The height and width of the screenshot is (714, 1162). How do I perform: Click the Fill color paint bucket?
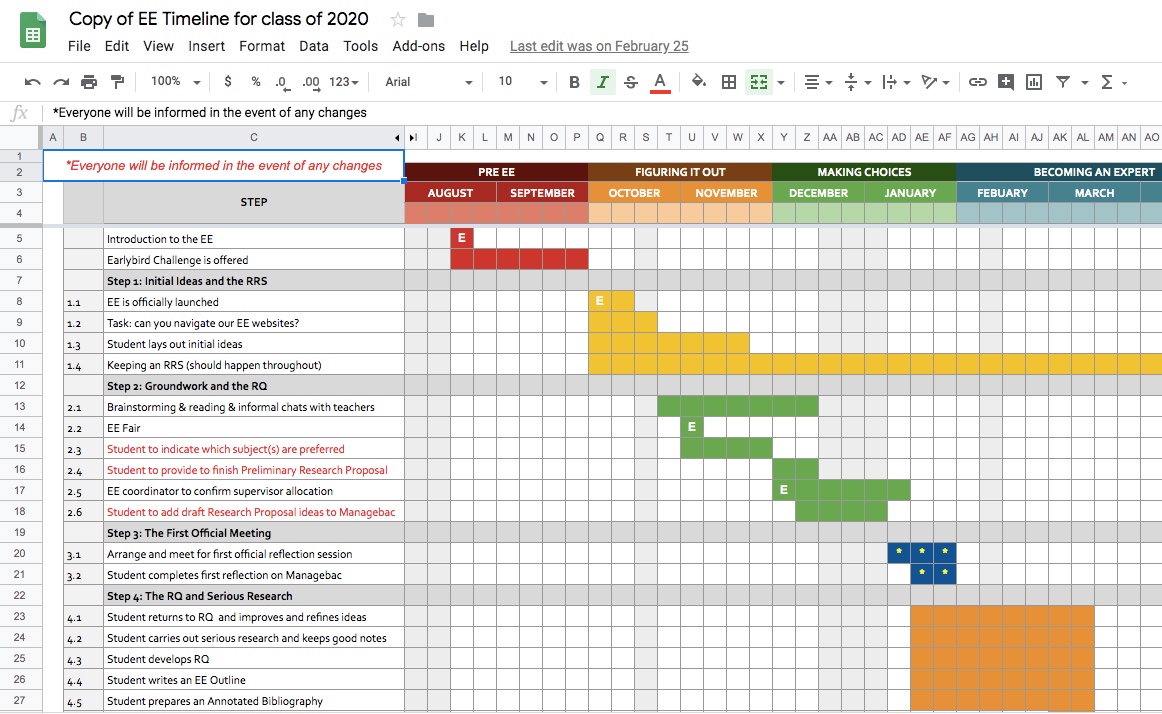click(699, 82)
